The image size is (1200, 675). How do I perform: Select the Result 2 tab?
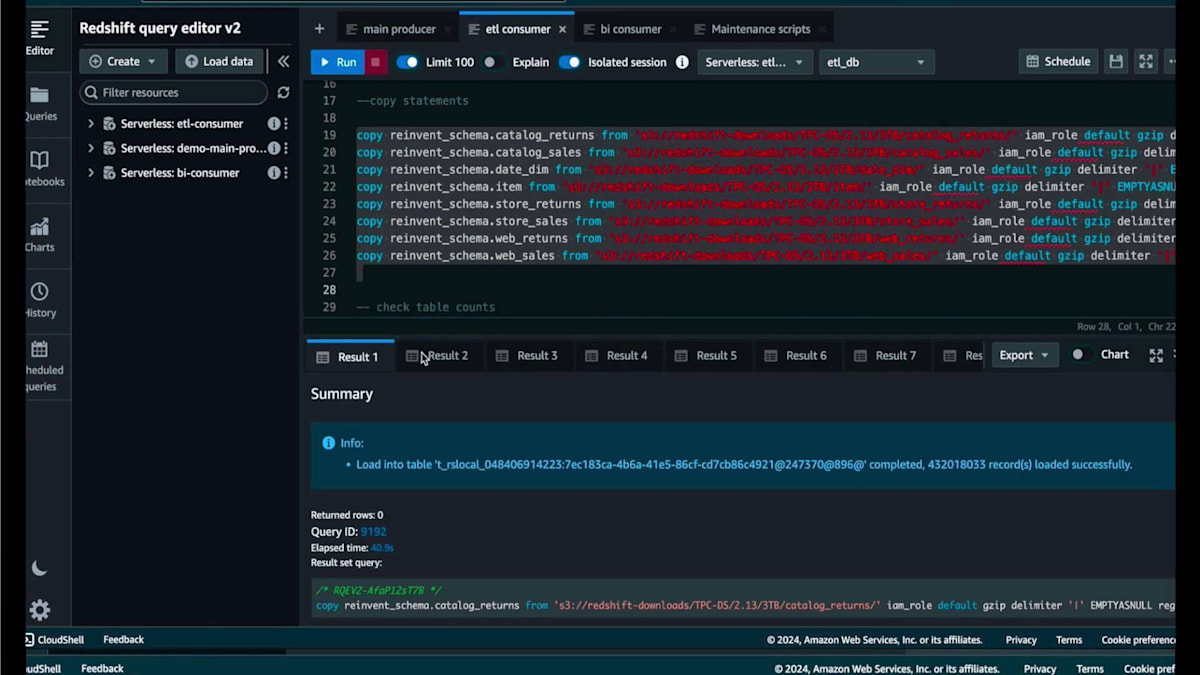438,356
